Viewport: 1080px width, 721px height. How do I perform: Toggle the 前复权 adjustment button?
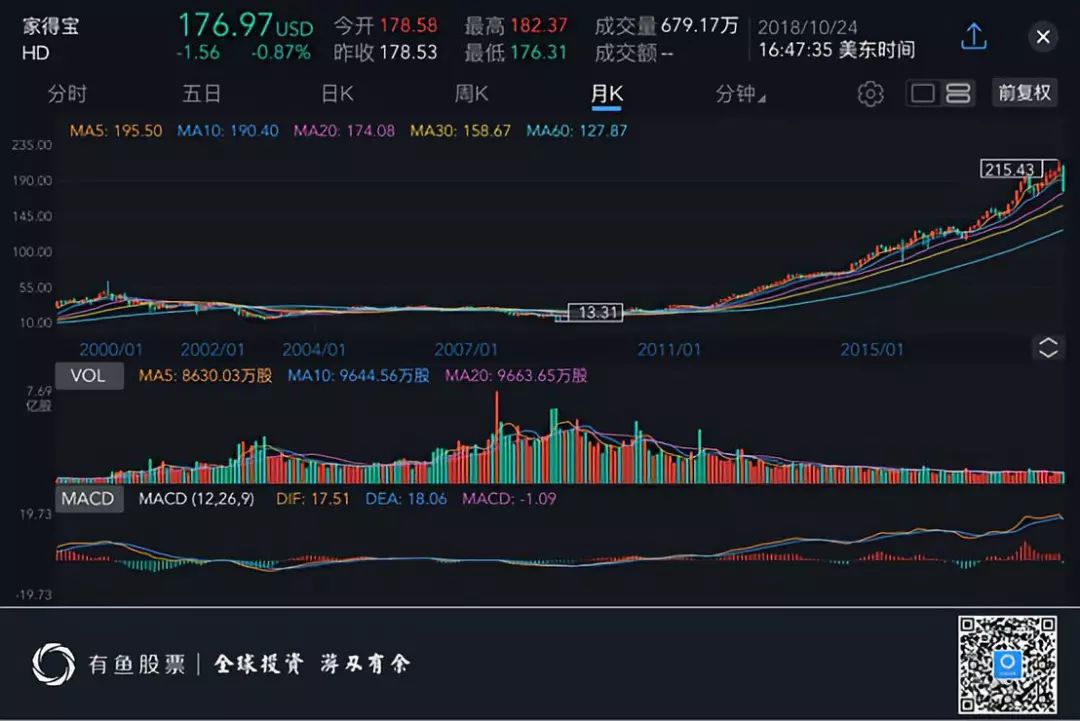(1025, 92)
